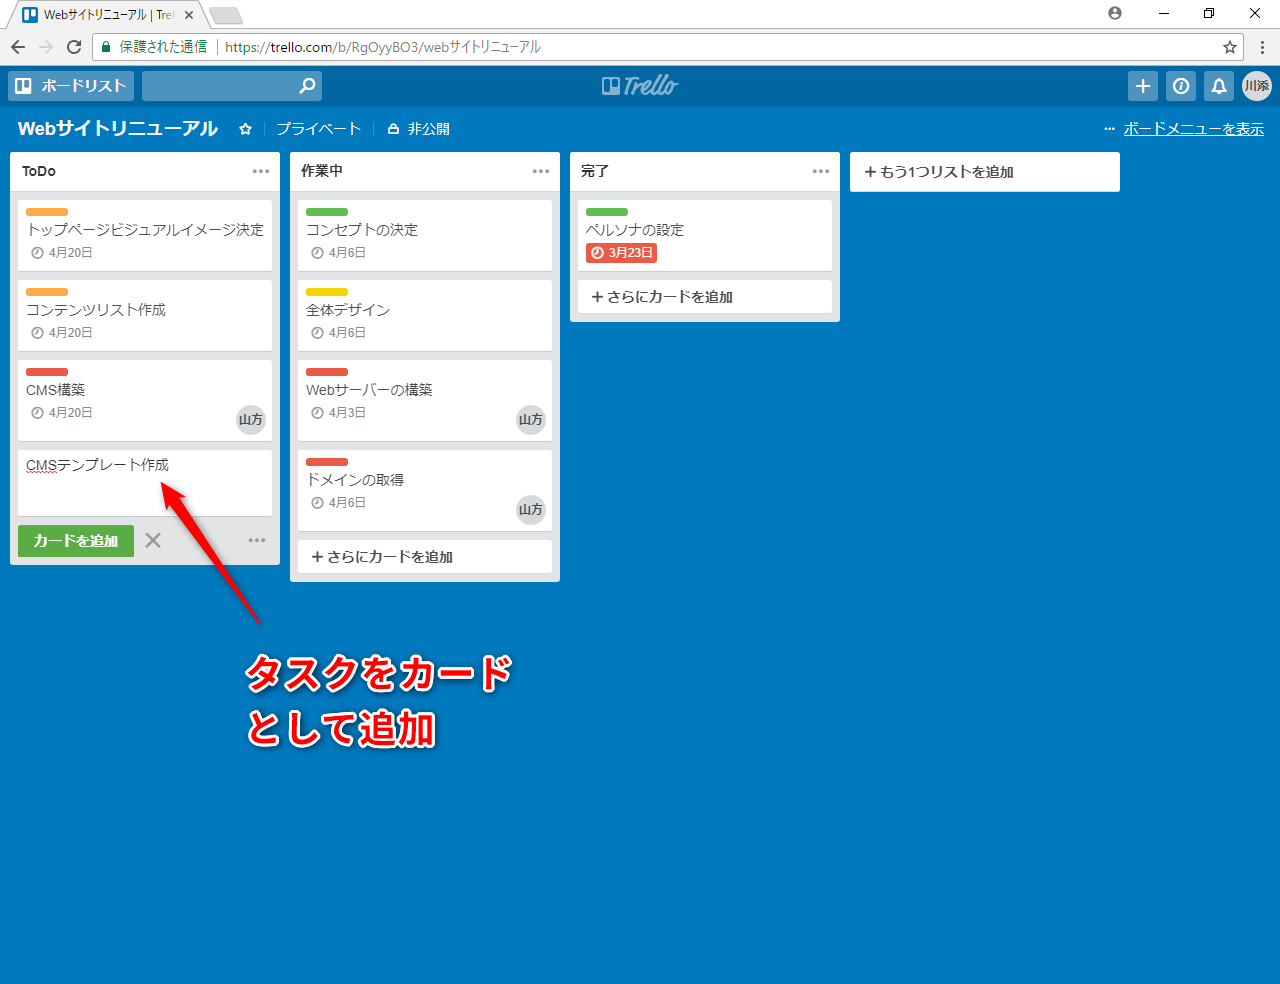Click the 山方 avatar on Webサーバーの構築 card

click(531, 420)
